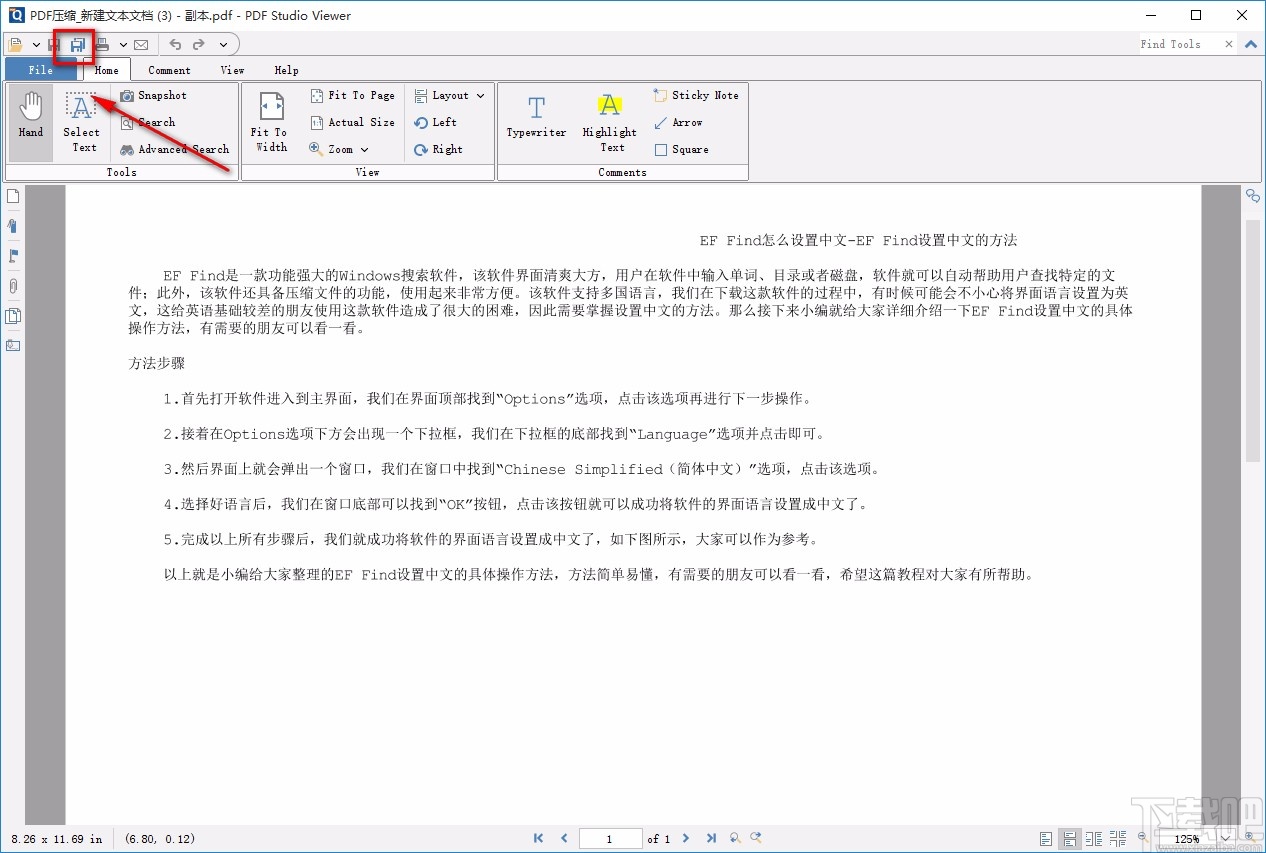Open the Layout dropdown

[449, 95]
